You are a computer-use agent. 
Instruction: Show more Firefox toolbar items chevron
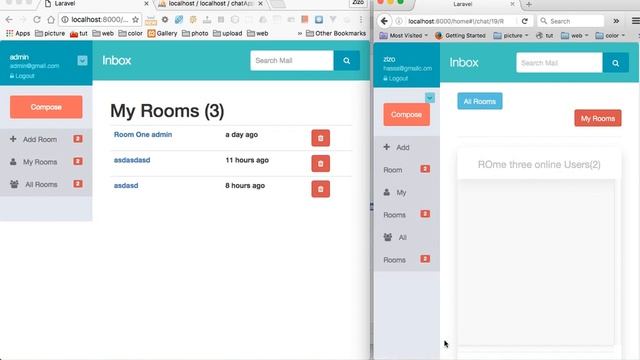pos(616,21)
